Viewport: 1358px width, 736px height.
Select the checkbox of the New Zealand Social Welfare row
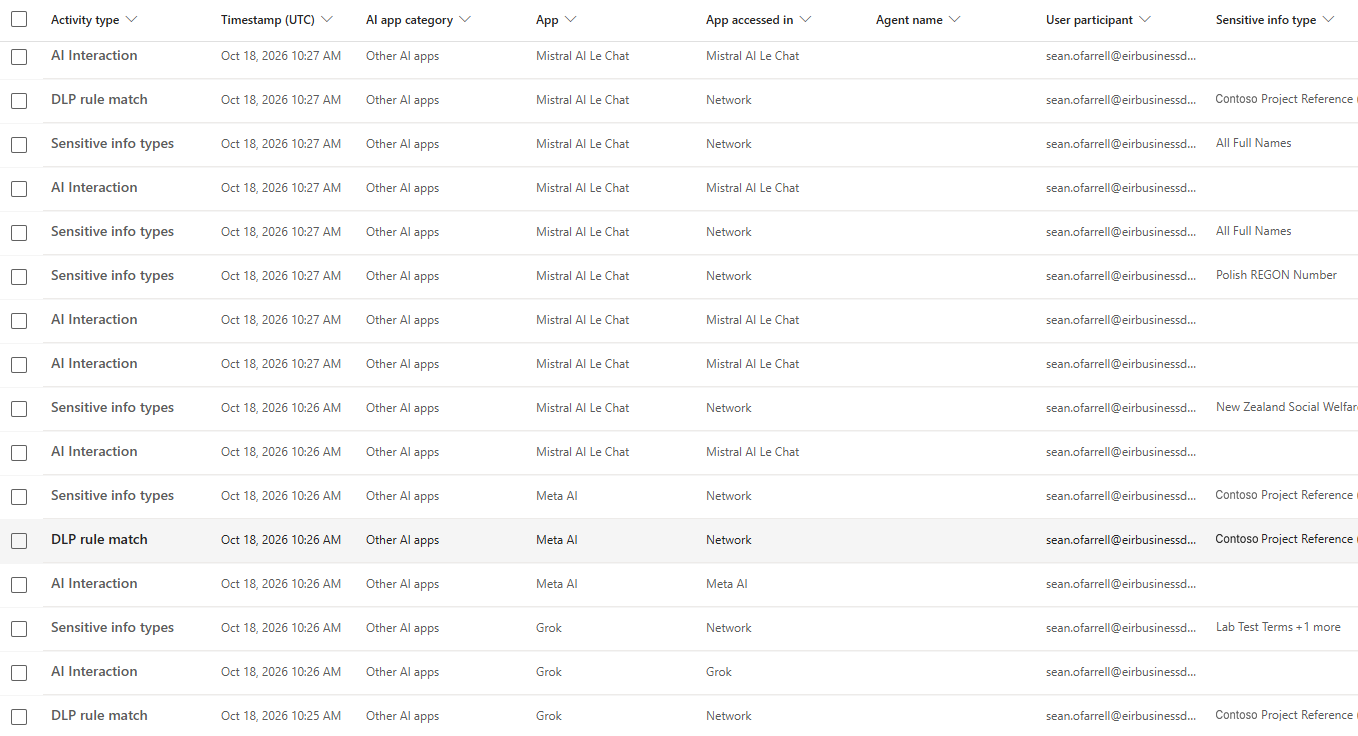coord(19,409)
